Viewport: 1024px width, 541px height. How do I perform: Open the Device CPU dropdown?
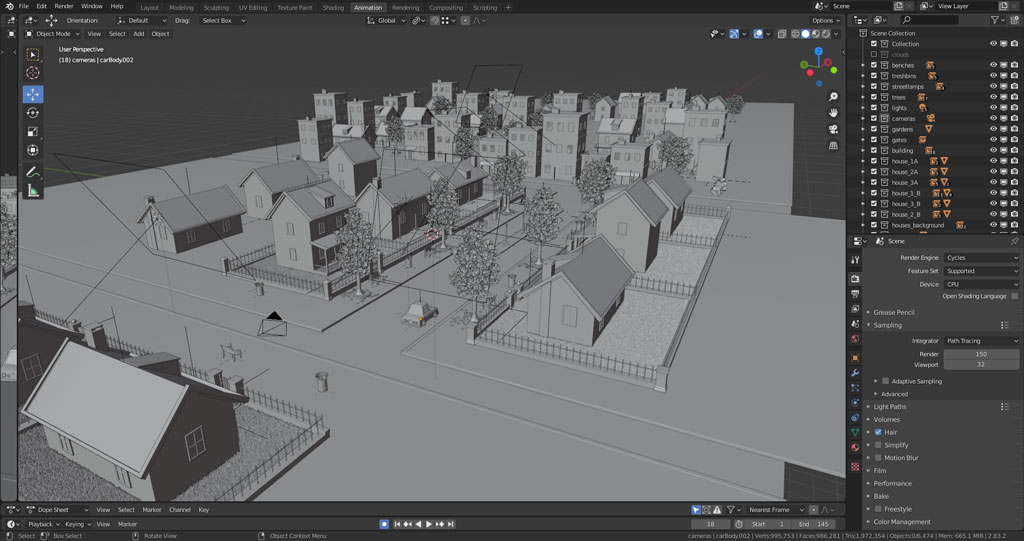[981, 285]
